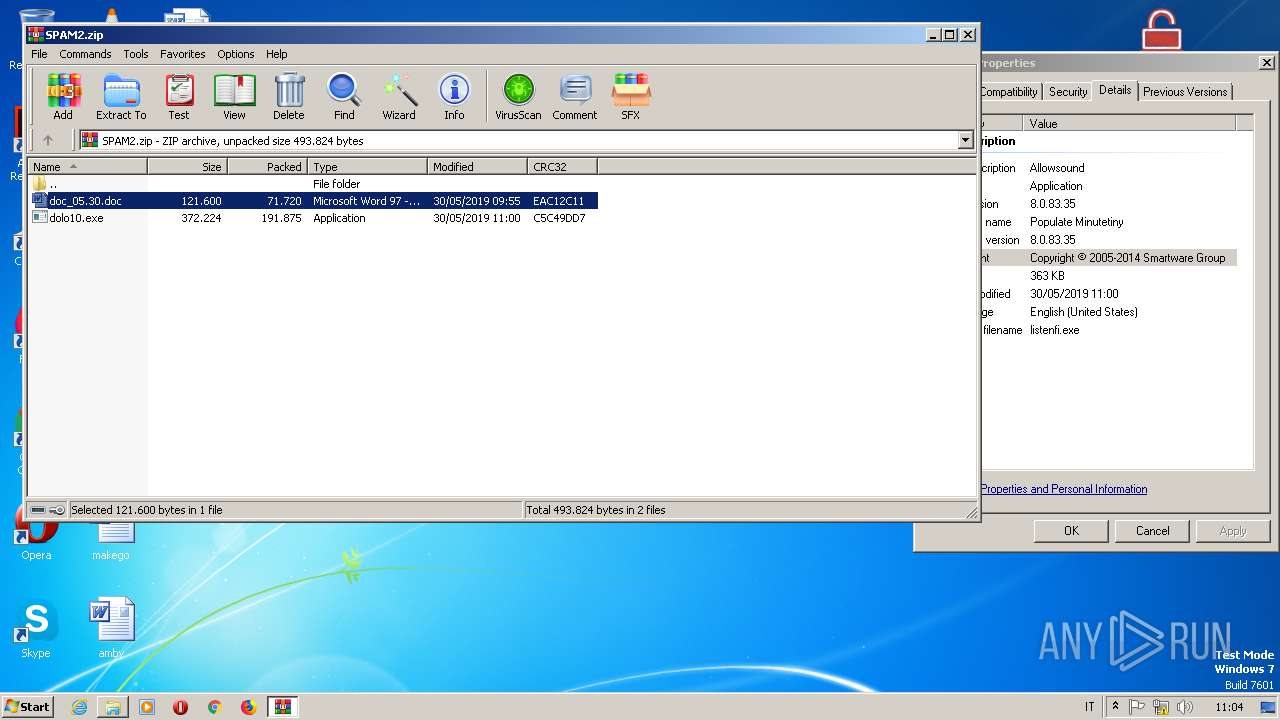Select the doc_05.30.doc file icon
The height and width of the screenshot is (720, 1280).
point(40,201)
